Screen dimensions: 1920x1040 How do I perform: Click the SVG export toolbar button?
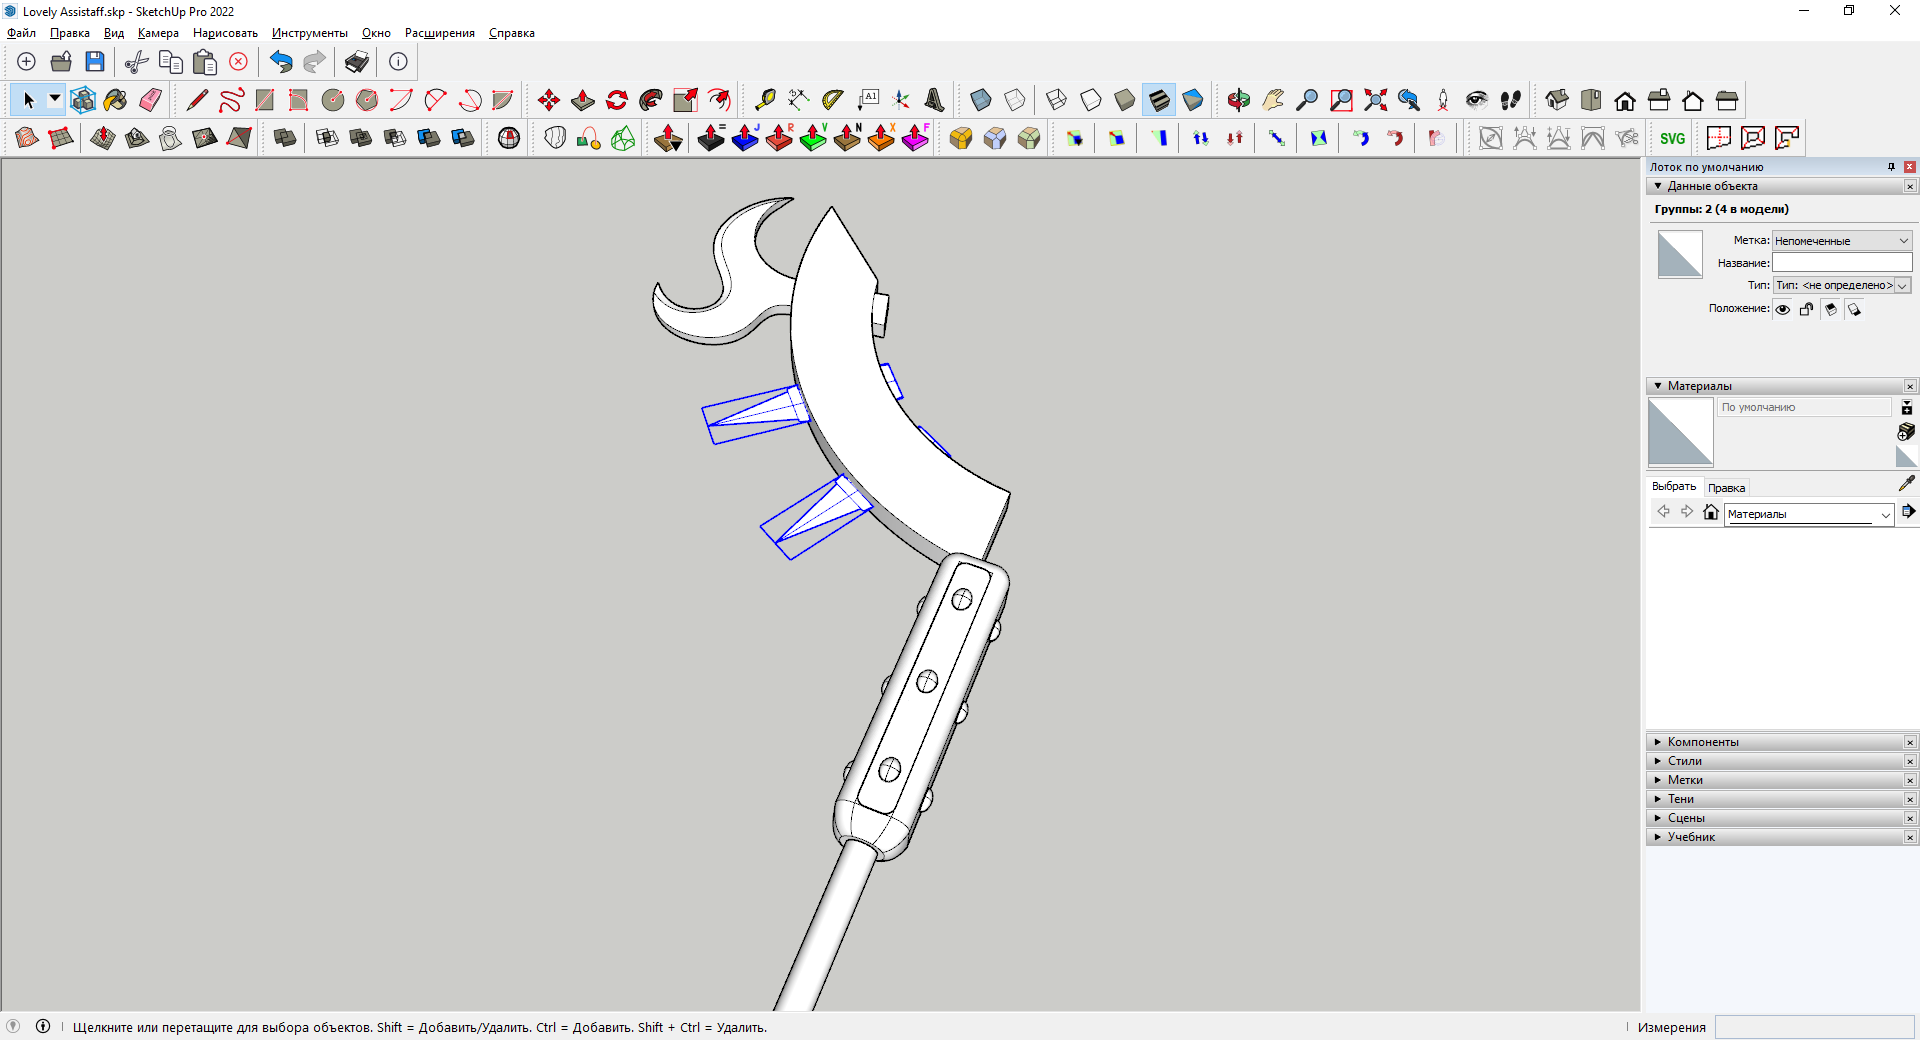pos(1672,138)
